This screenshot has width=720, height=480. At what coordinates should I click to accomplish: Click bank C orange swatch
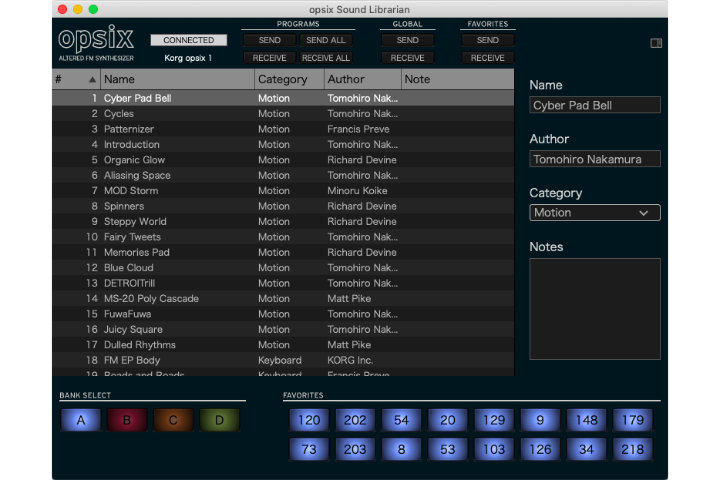173,421
